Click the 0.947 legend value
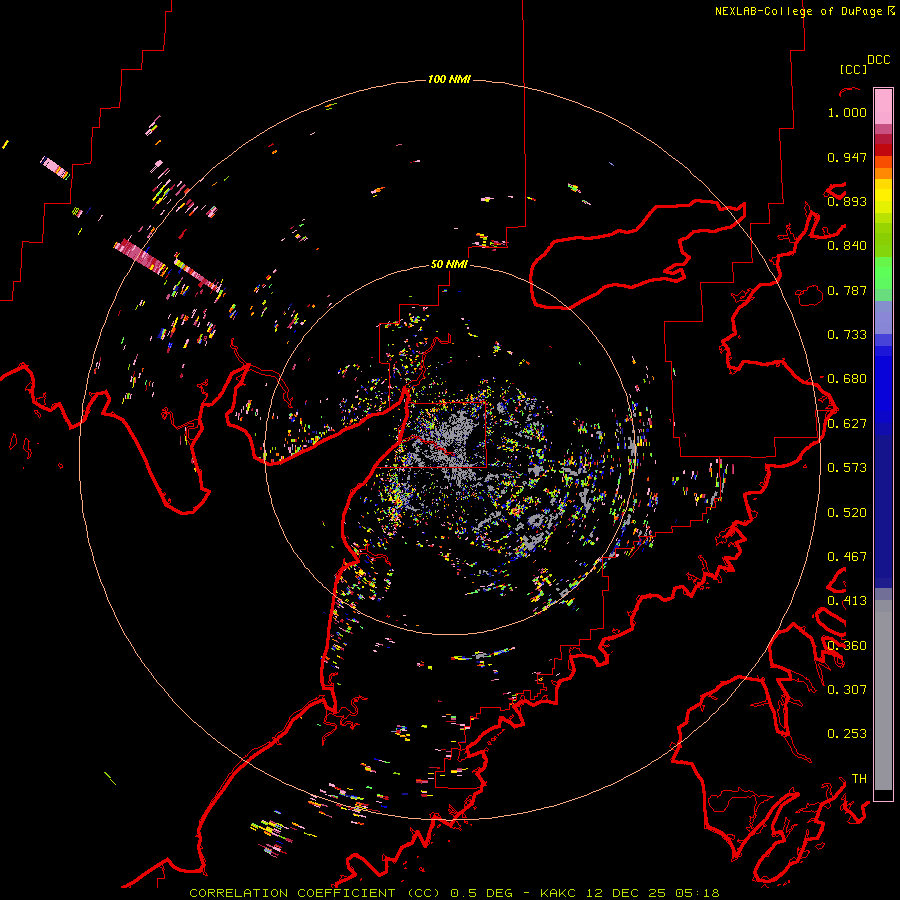The height and width of the screenshot is (900, 900). point(847,157)
